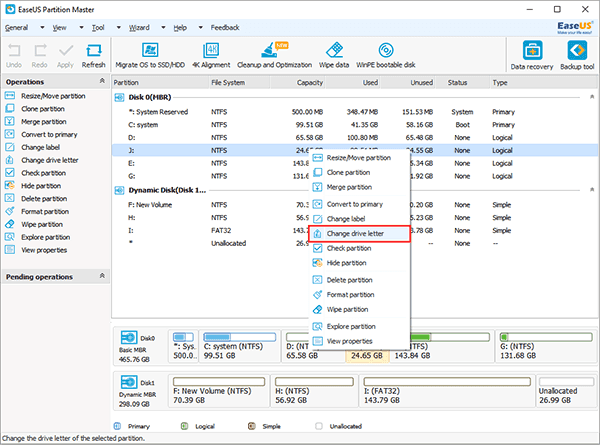Viewport: 600px width, 445px height.
Task: Select Format partition in Operations panel
Action: coord(37,212)
